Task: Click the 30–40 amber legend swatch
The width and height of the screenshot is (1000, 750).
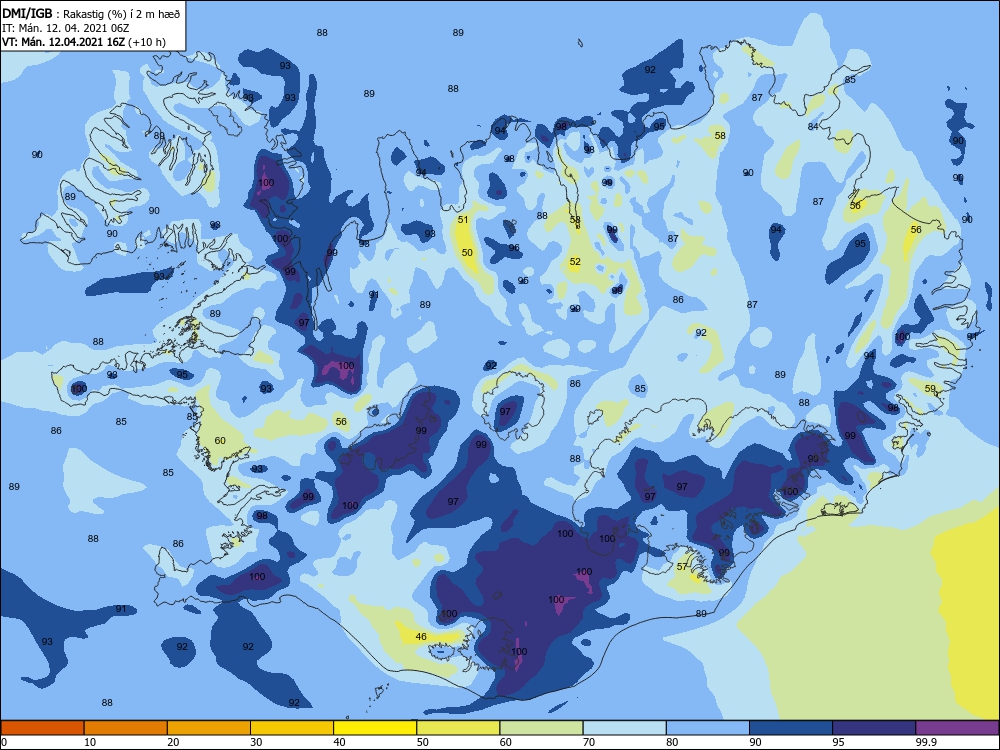Action: tap(292, 728)
